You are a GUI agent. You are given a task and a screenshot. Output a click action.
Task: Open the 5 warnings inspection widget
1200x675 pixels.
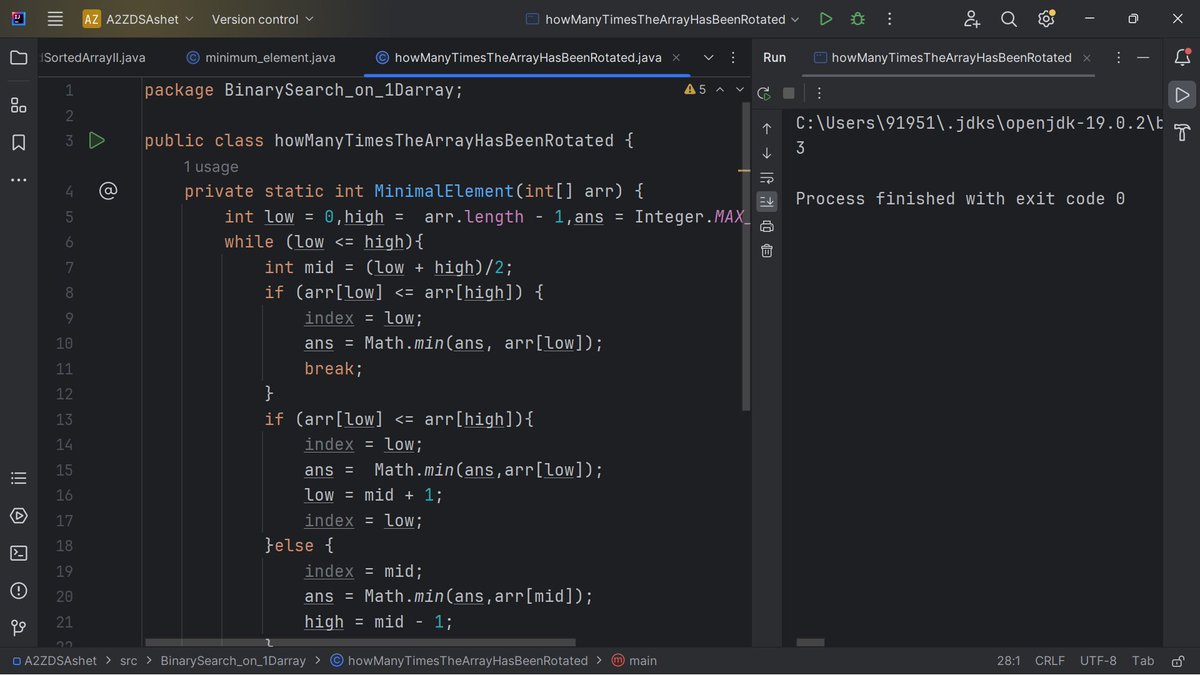pyautogui.click(x=695, y=89)
